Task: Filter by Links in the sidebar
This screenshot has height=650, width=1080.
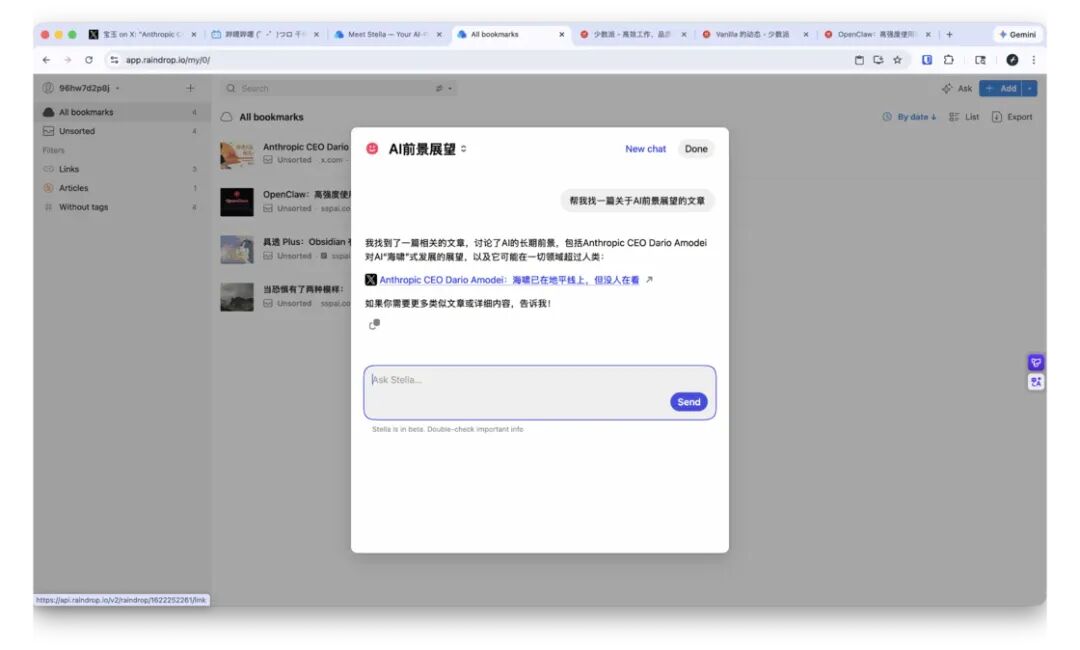Action: click(x=121, y=169)
